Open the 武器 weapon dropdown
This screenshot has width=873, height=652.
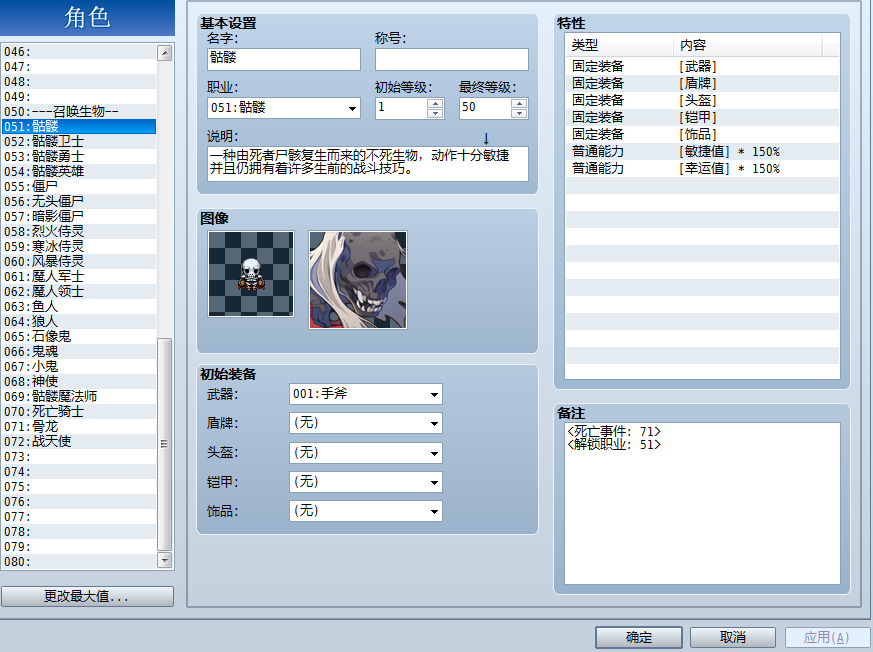(366, 394)
